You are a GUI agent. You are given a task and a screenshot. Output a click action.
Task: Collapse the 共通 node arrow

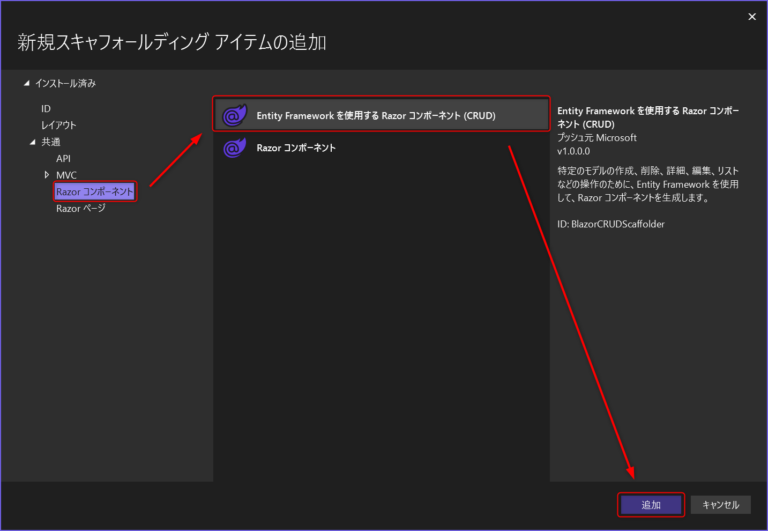pyautogui.click(x=32, y=142)
